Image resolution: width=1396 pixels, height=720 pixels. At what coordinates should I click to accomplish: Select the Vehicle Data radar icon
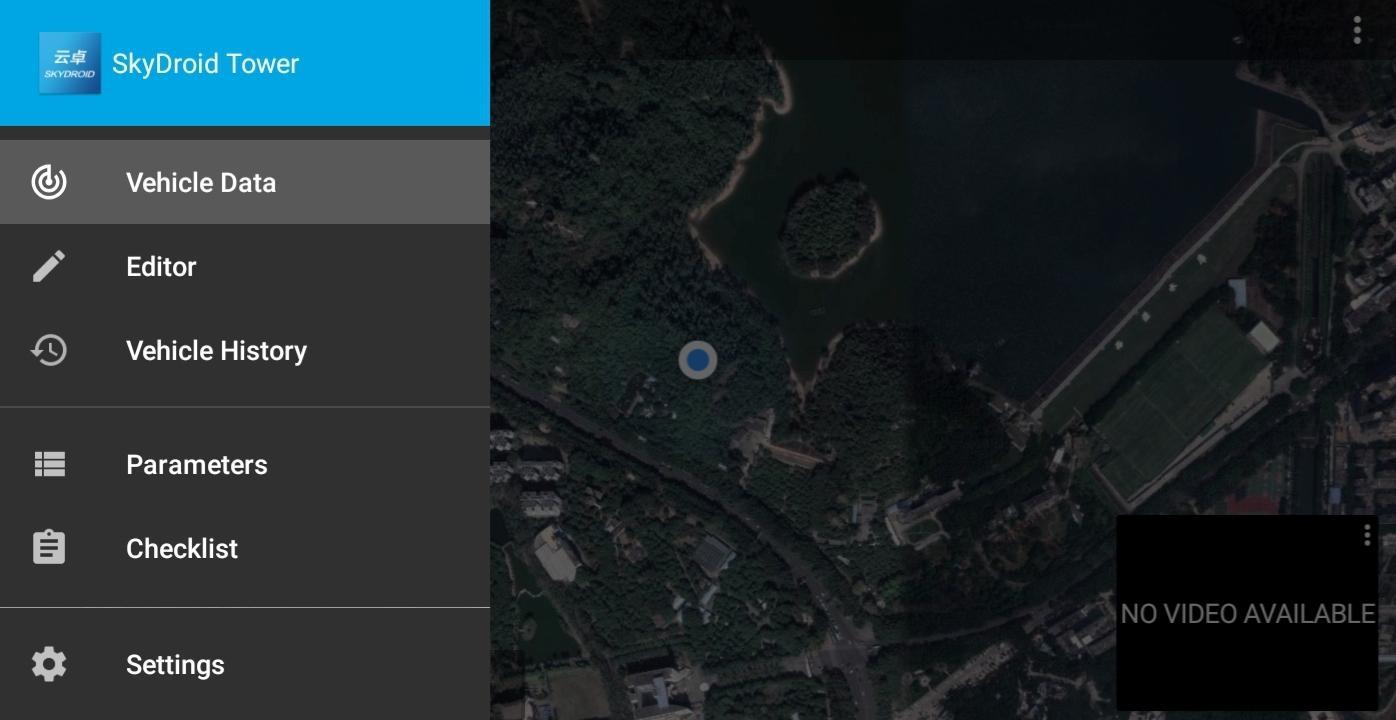pyautogui.click(x=49, y=182)
